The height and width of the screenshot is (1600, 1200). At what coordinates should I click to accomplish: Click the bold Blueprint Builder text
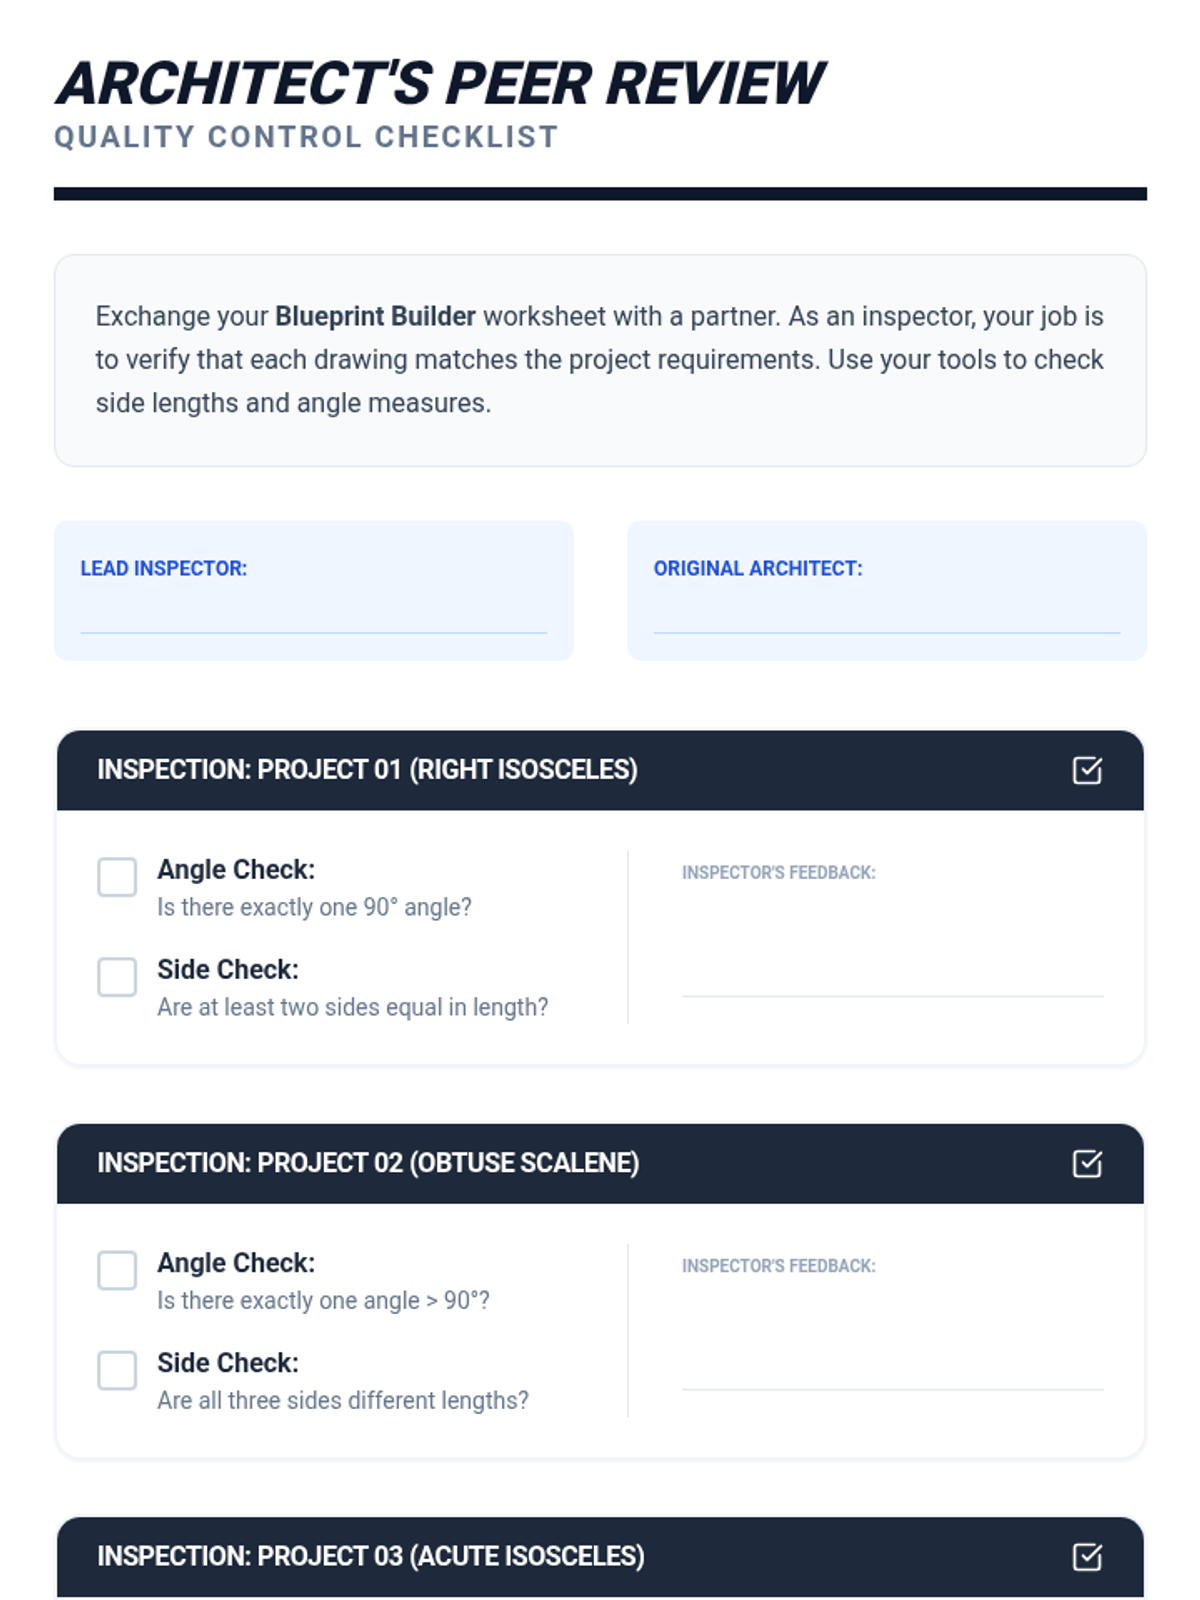click(x=375, y=316)
